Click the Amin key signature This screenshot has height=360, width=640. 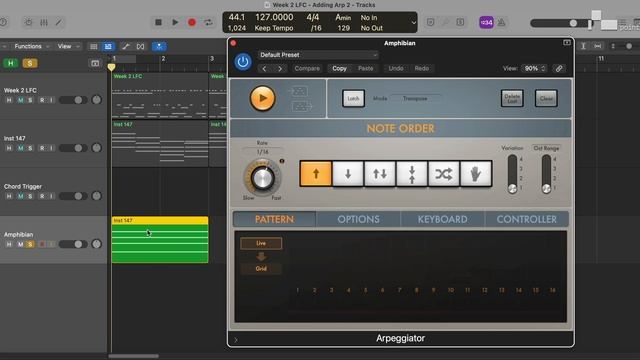pyautogui.click(x=343, y=18)
